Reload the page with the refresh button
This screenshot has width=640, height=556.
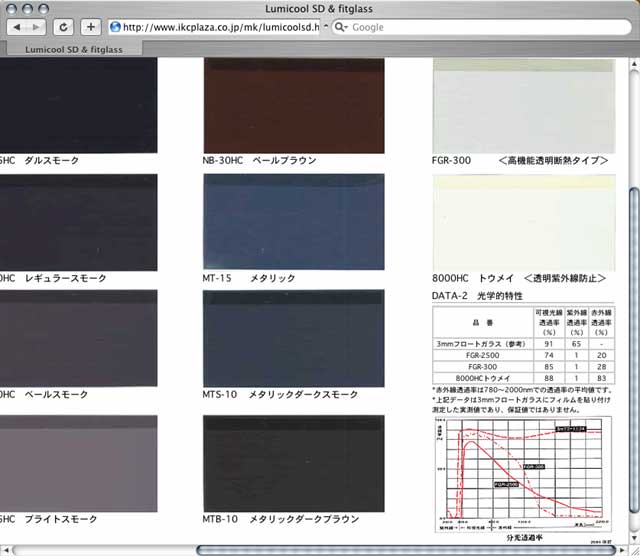click(63, 27)
